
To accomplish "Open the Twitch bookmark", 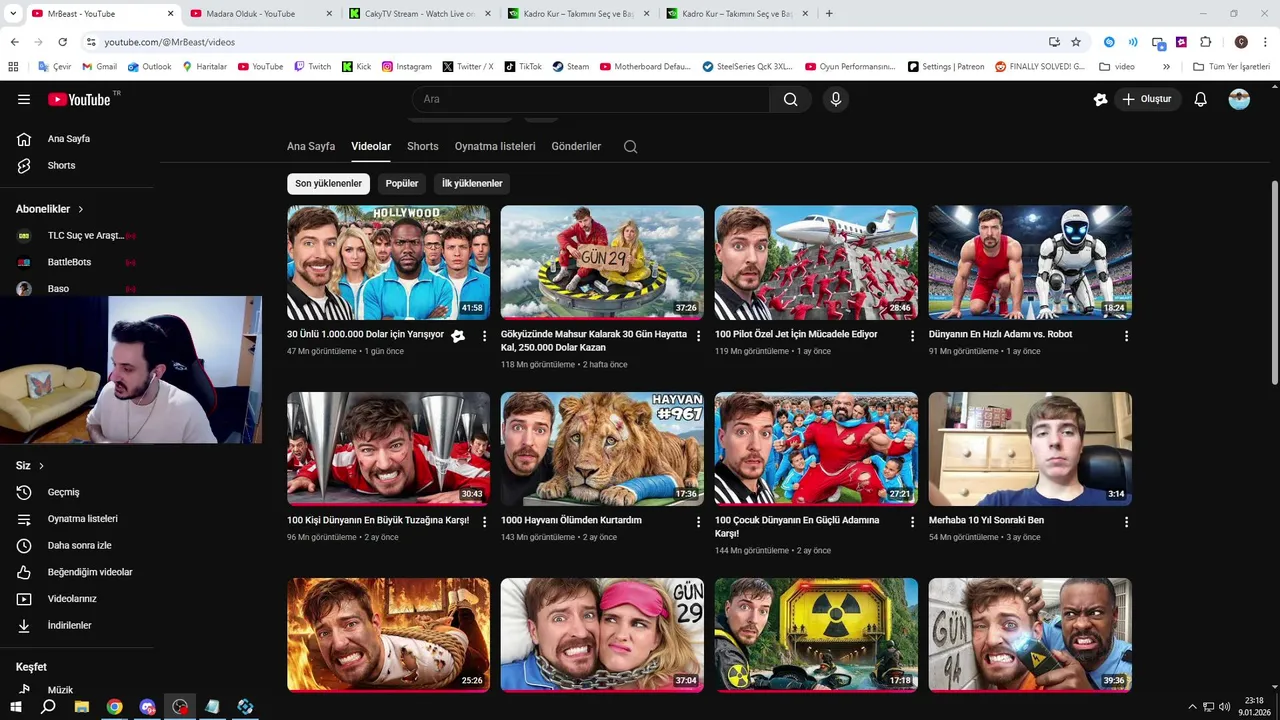I will click(312, 67).
